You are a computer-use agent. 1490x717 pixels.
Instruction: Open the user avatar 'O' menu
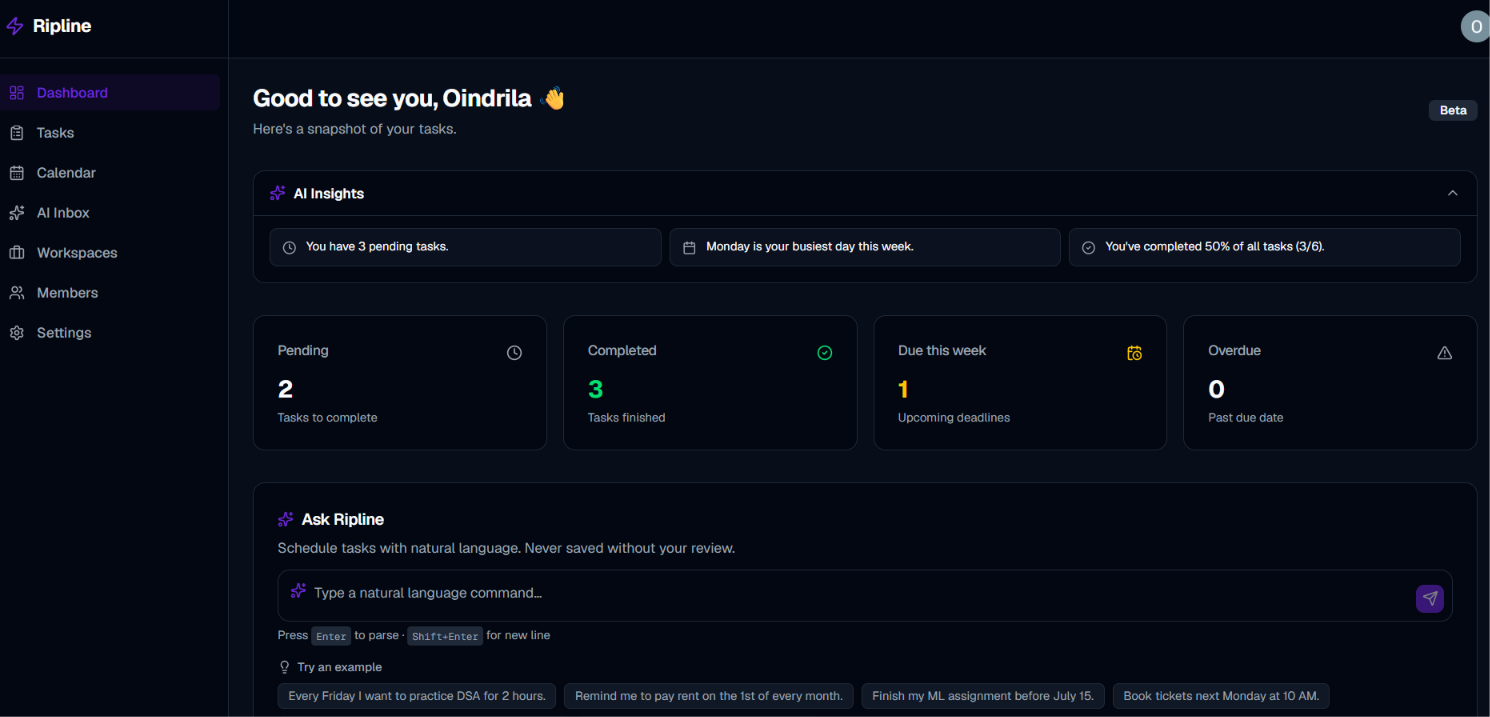[x=1475, y=27]
